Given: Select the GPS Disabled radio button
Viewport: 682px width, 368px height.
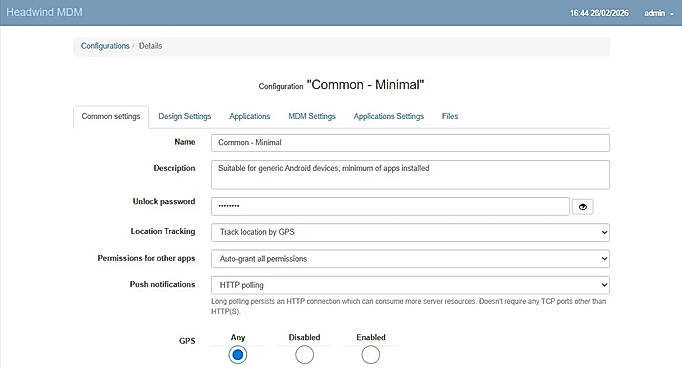Looking at the screenshot, I should click(x=304, y=355).
